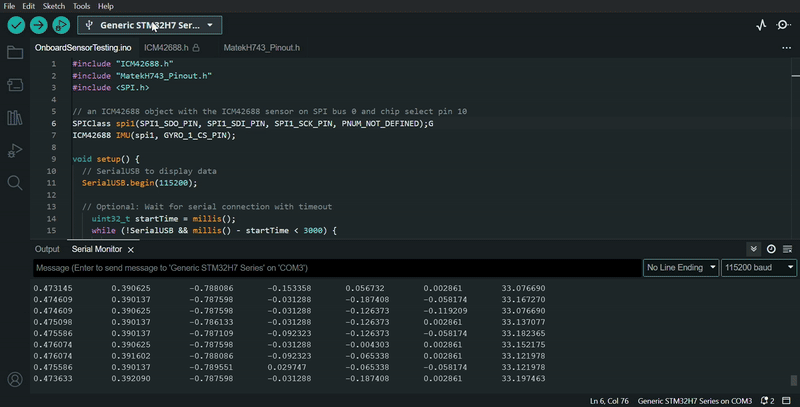Screen dimensions: 800x407
Task: Click serial value 0.029747
Action: tap(287, 367)
